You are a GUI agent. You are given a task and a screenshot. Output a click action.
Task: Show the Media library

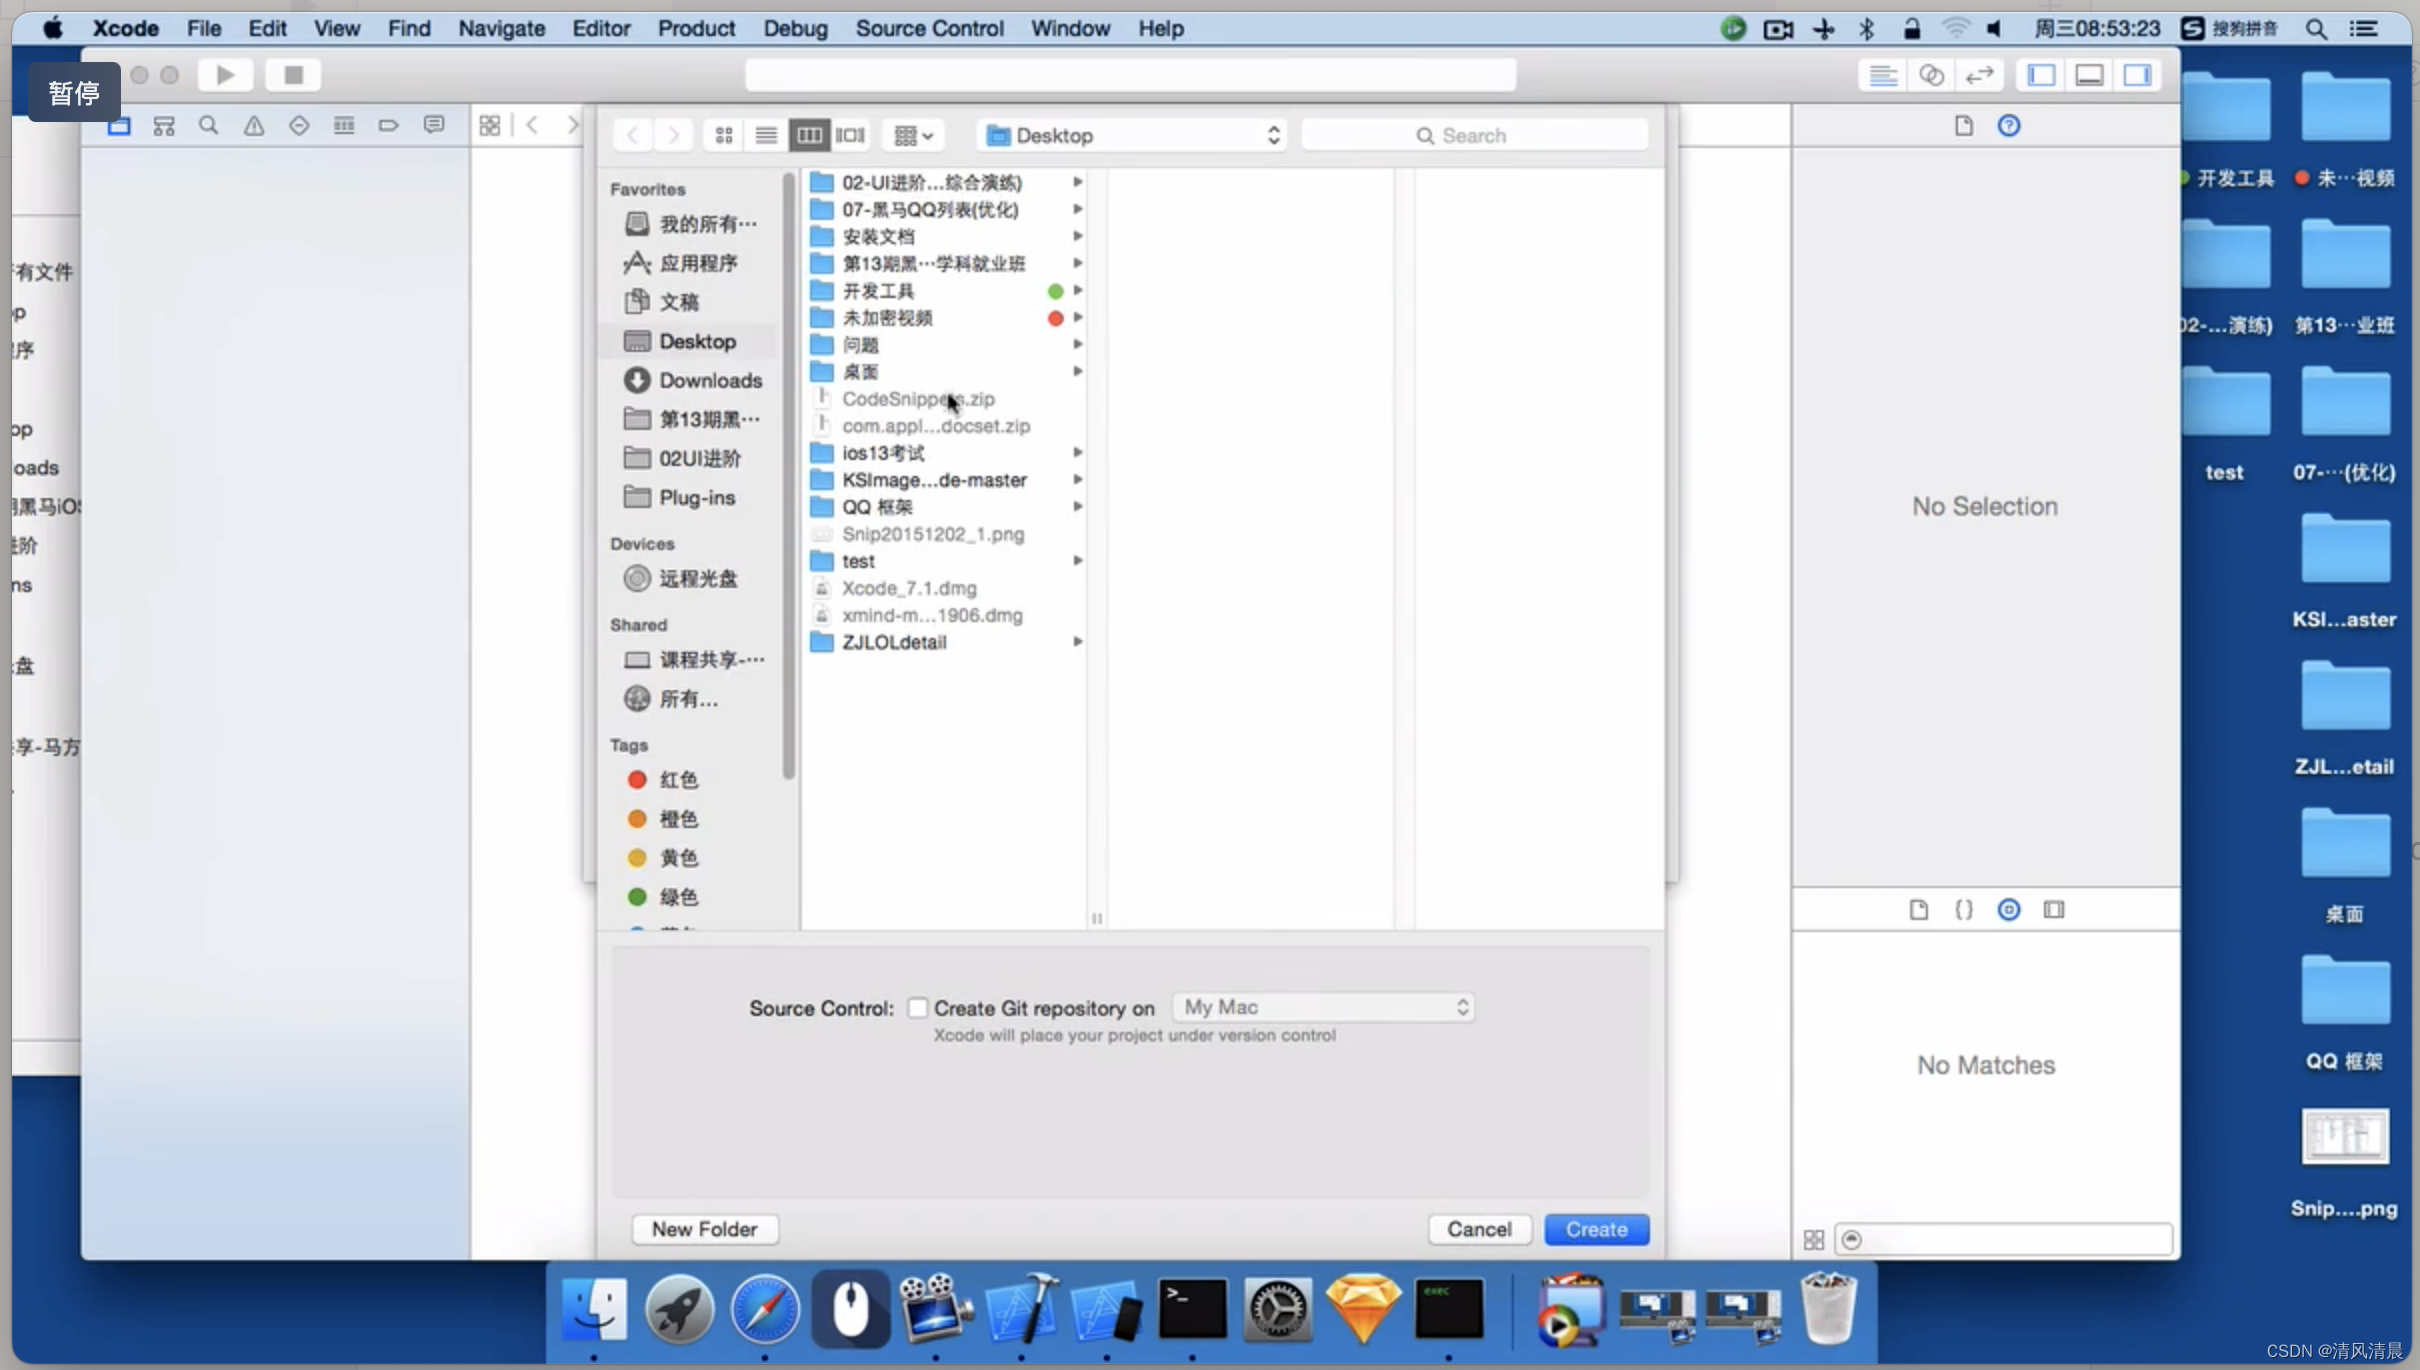pyautogui.click(x=2054, y=909)
